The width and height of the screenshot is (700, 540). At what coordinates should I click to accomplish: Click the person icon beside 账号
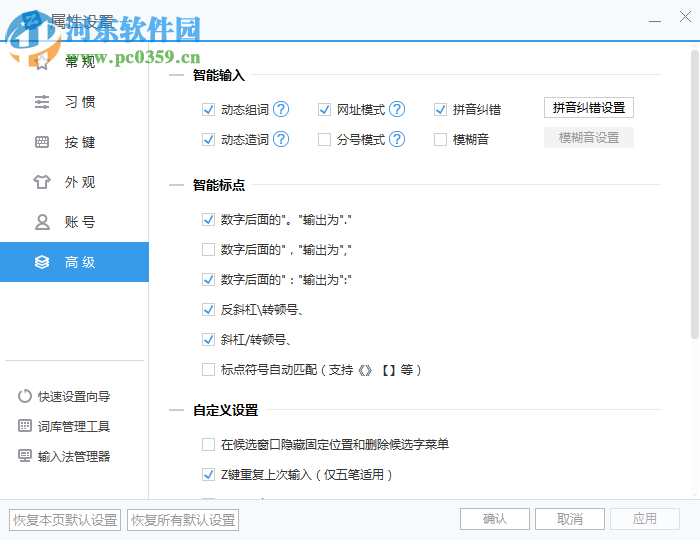point(42,222)
